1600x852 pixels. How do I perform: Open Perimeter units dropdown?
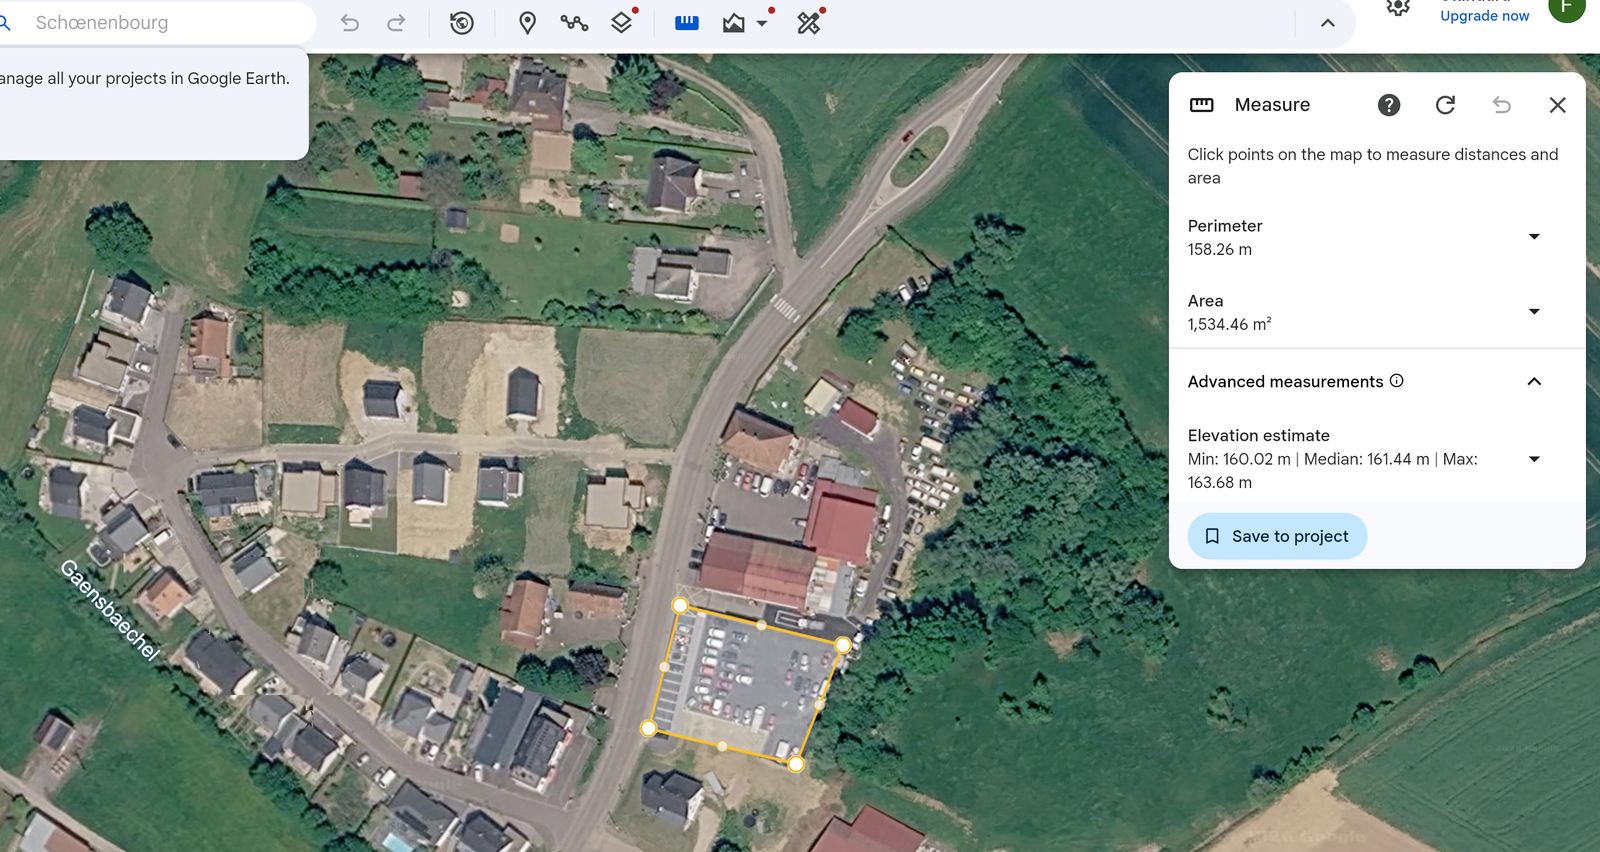[1534, 237]
